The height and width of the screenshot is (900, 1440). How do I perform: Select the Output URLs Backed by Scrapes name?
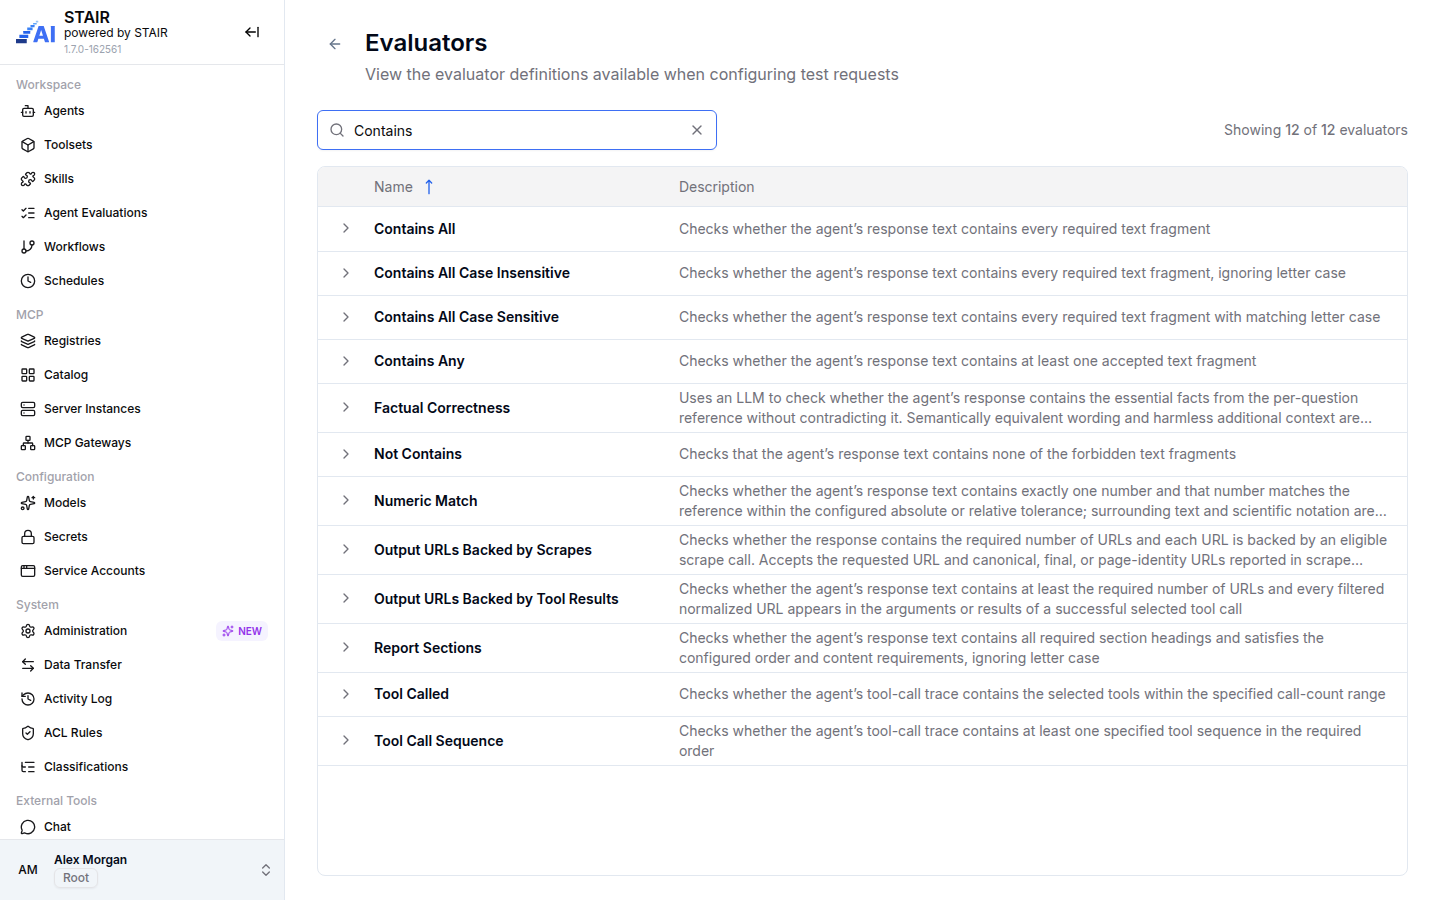(x=483, y=550)
